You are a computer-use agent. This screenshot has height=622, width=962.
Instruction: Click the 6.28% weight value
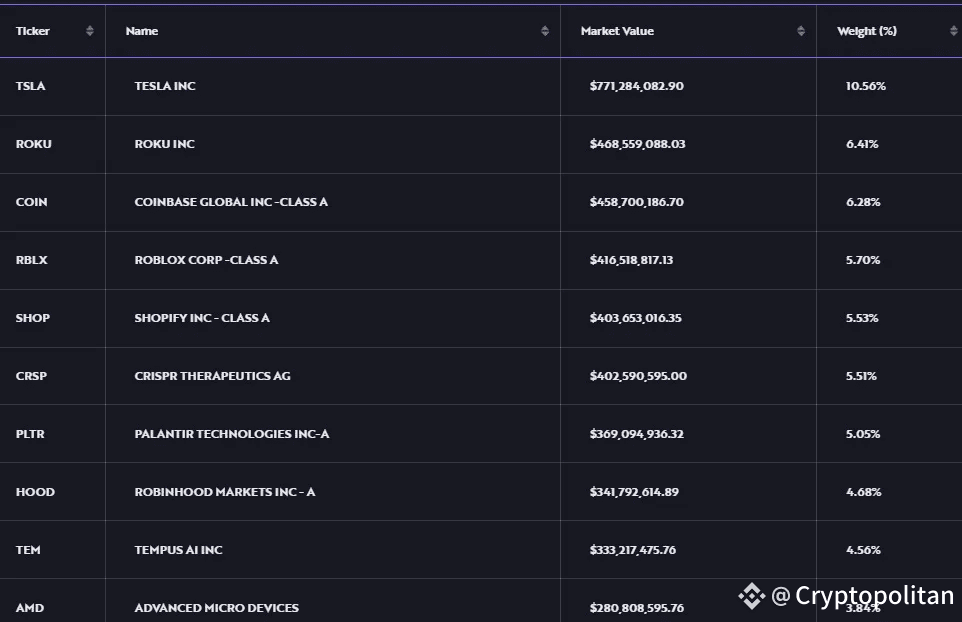(x=863, y=202)
